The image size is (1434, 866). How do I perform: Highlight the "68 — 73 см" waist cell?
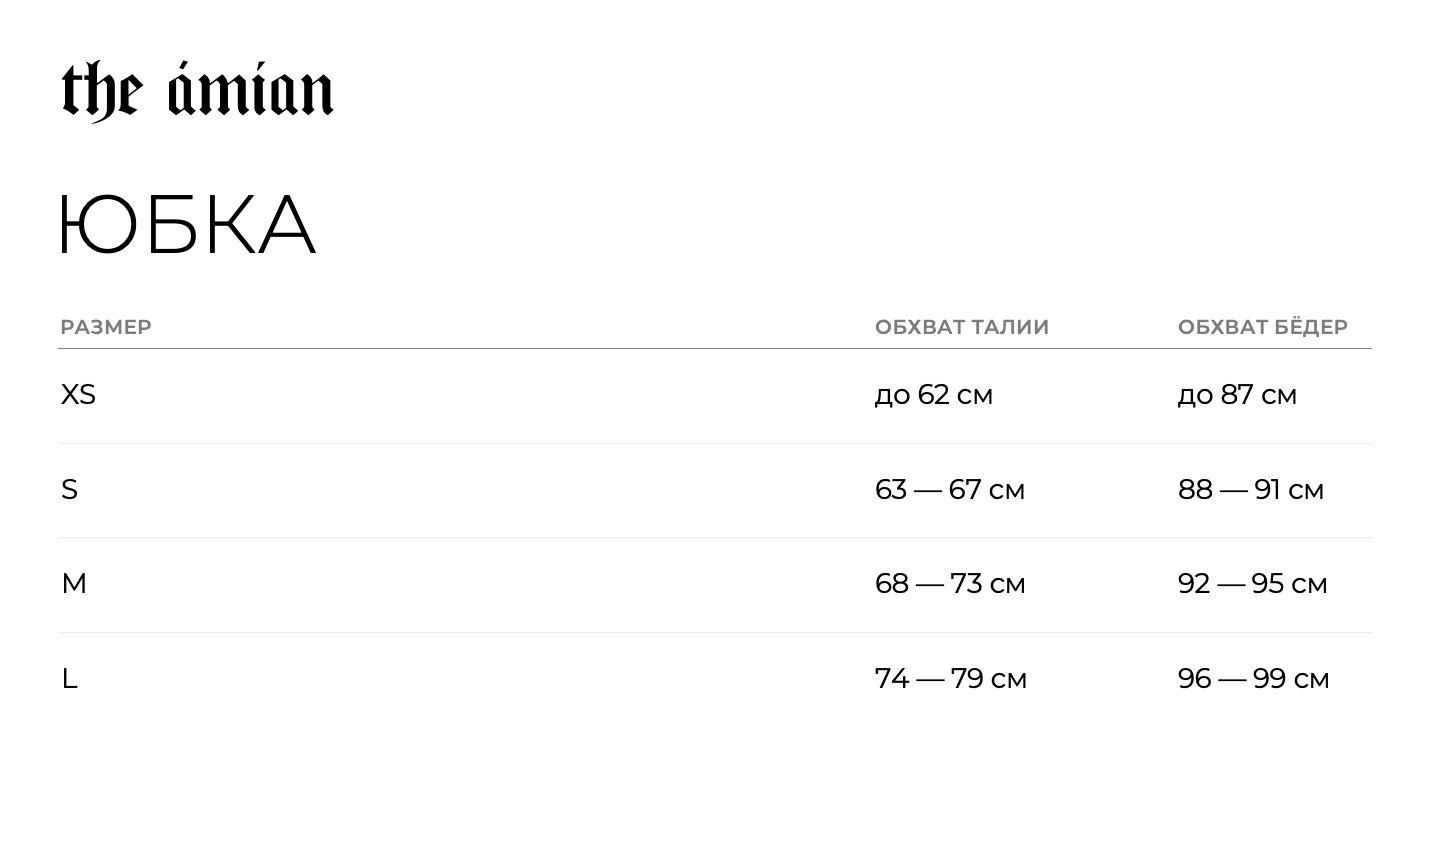(949, 584)
